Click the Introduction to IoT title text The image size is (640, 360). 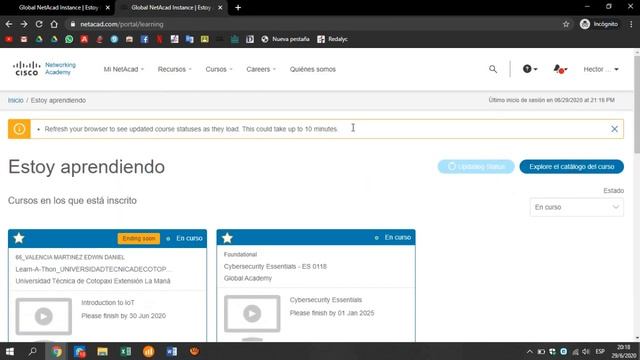[108, 303]
